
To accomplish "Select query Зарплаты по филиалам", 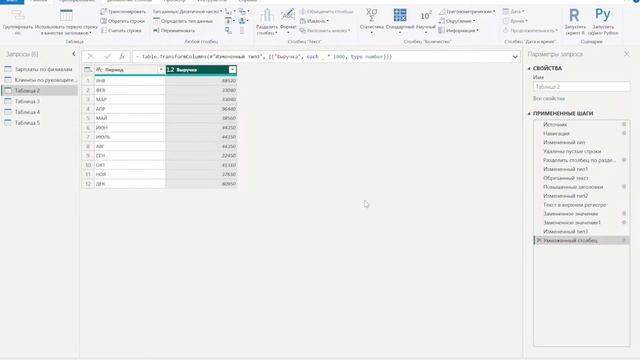I will tap(40, 69).
